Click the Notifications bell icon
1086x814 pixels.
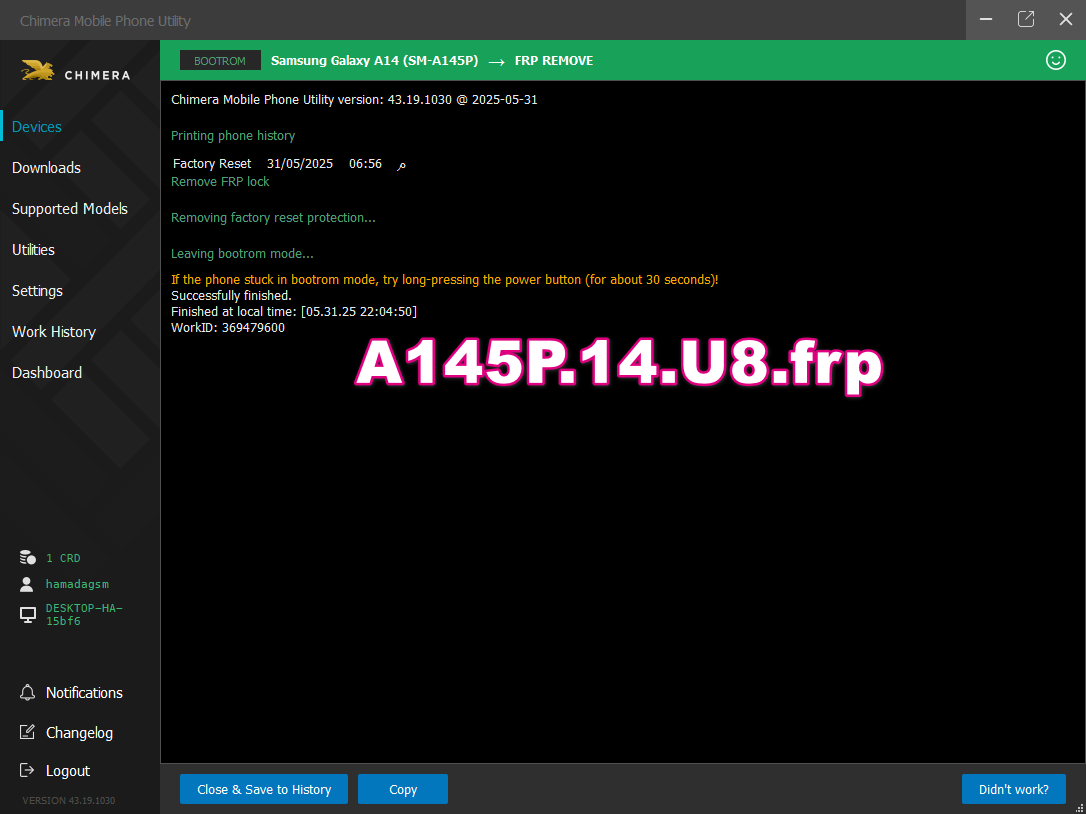[x=27, y=693]
